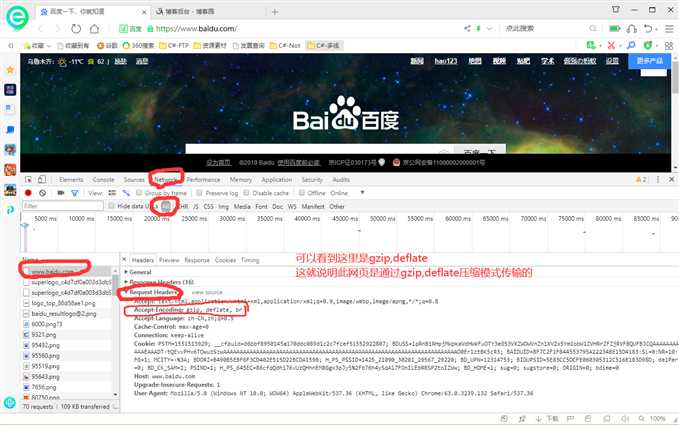Click the green battery icon in toolbar

[614, 29]
